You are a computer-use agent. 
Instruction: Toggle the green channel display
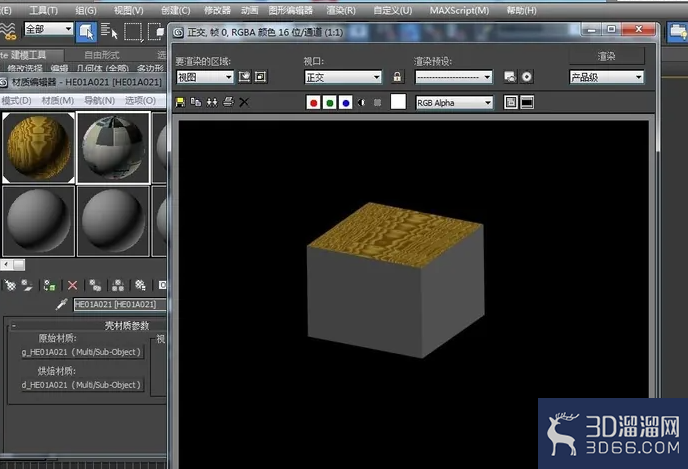coord(330,103)
